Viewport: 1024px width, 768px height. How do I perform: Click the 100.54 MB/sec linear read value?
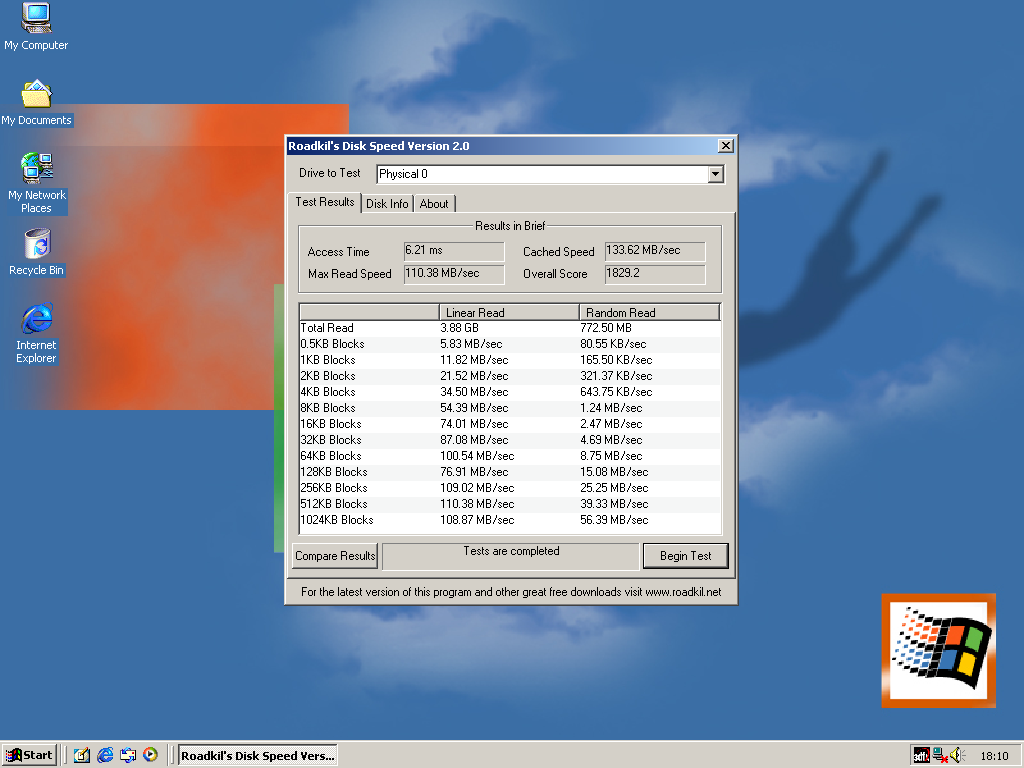pos(477,456)
